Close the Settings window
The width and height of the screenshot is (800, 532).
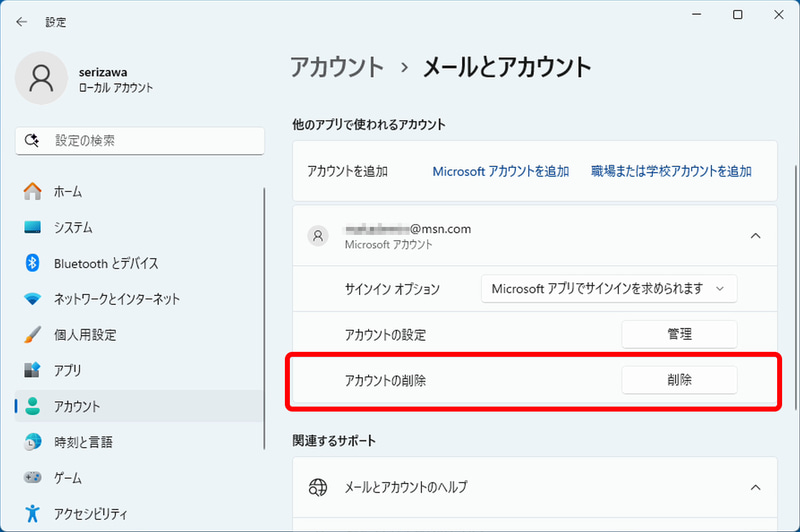[779, 14]
